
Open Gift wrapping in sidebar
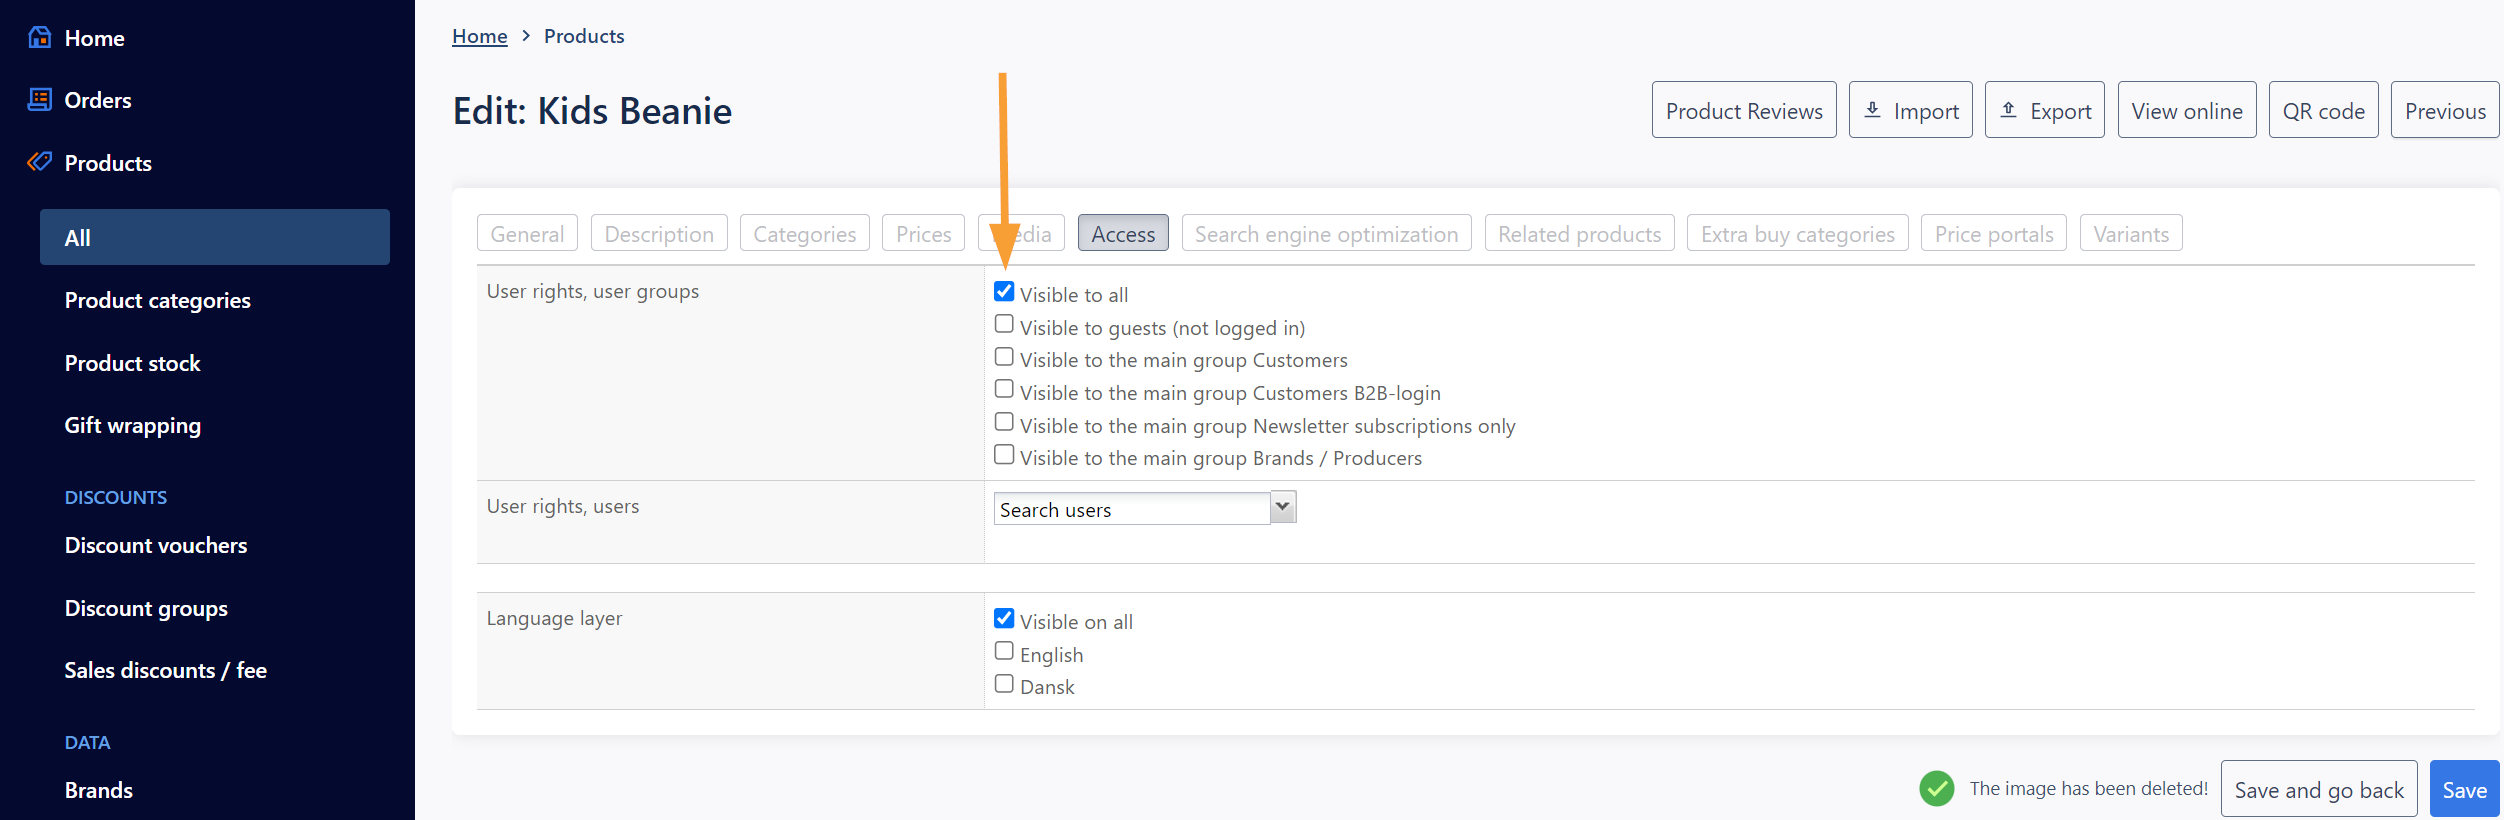(132, 425)
